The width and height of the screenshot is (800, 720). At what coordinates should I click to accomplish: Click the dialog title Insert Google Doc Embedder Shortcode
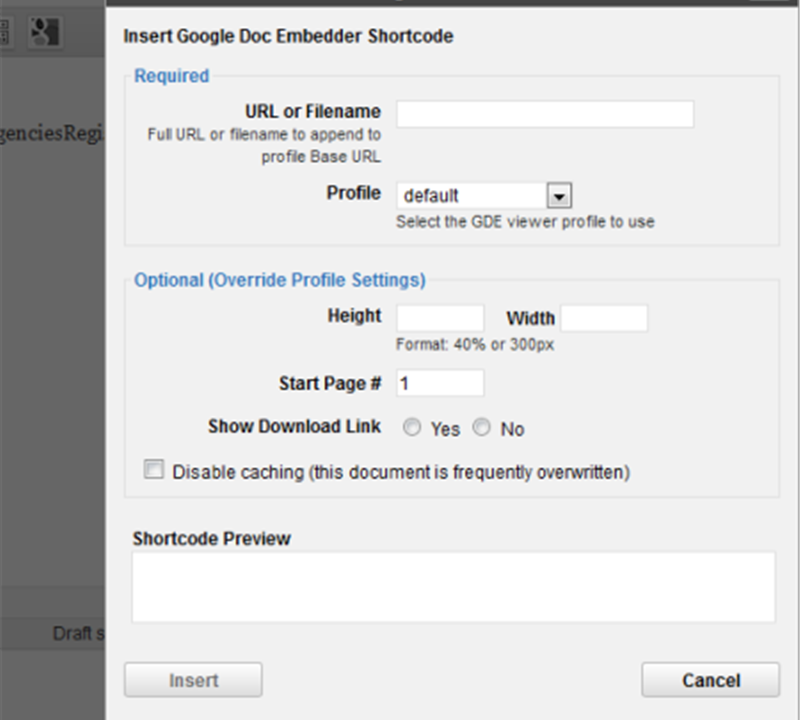point(288,37)
